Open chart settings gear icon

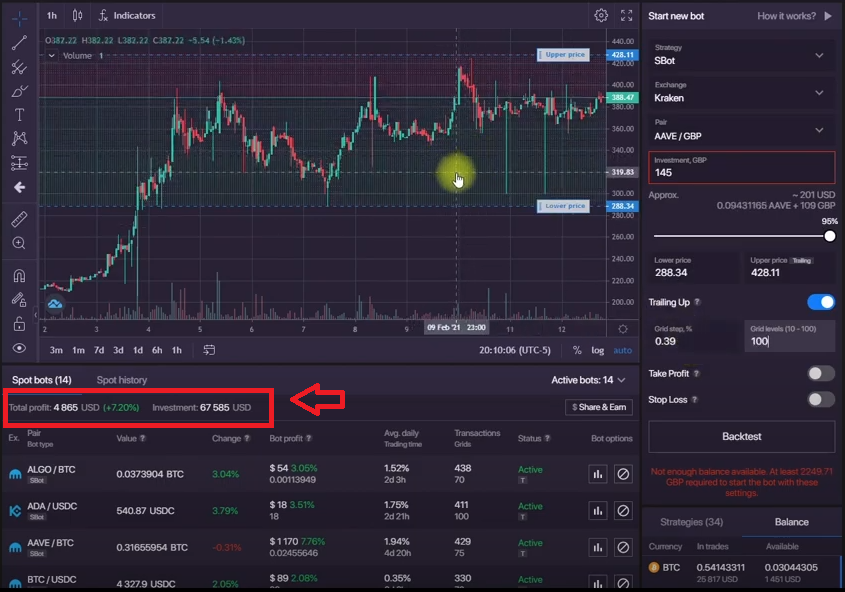coord(601,16)
